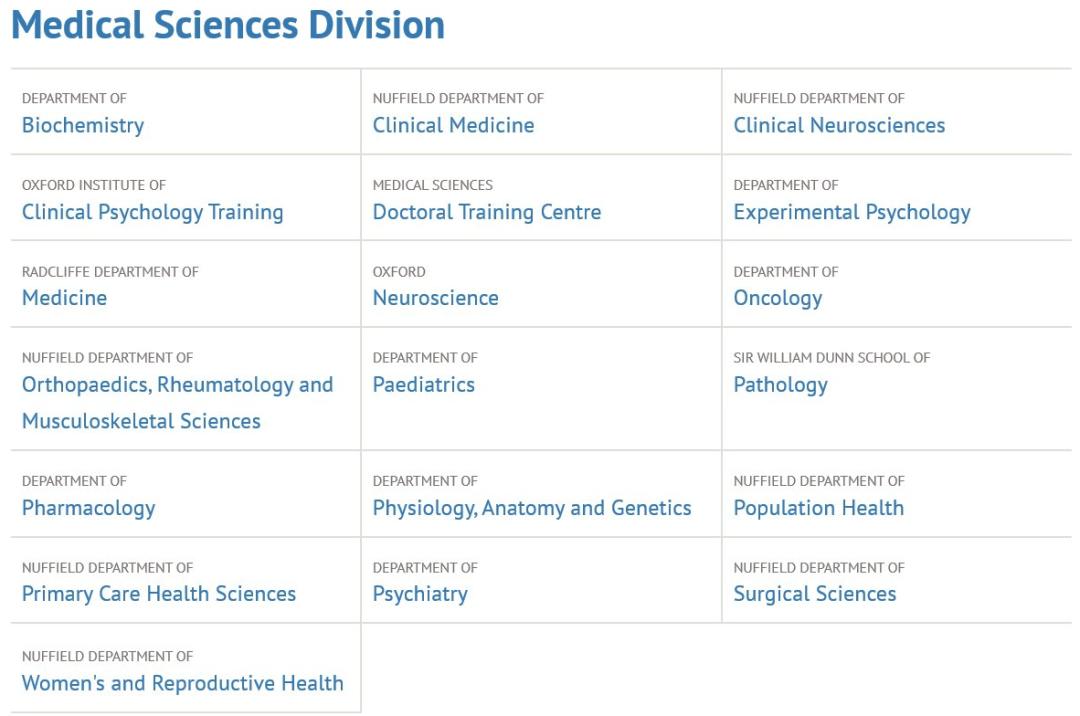Open the Department of Oncology link
The height and width of the screenshot is (716, 1080).
777,298
